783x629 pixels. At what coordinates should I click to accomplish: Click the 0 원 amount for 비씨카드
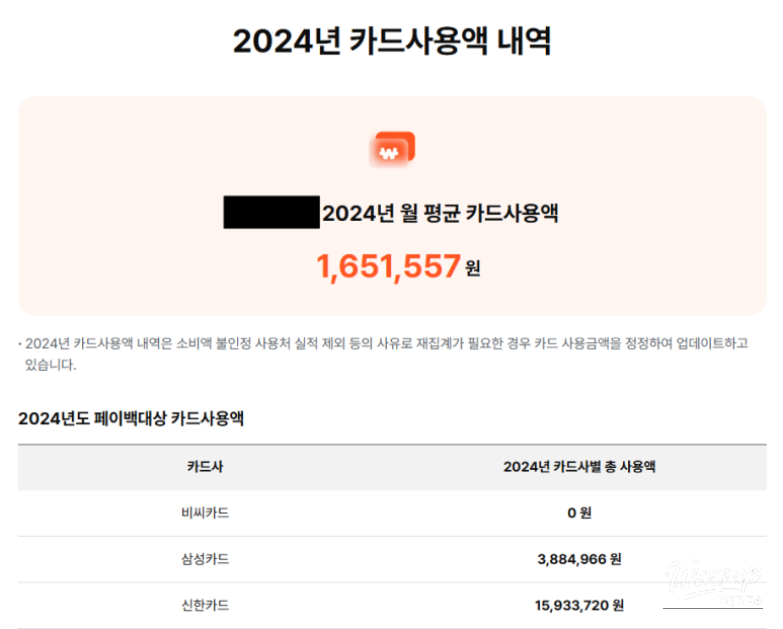580,513
